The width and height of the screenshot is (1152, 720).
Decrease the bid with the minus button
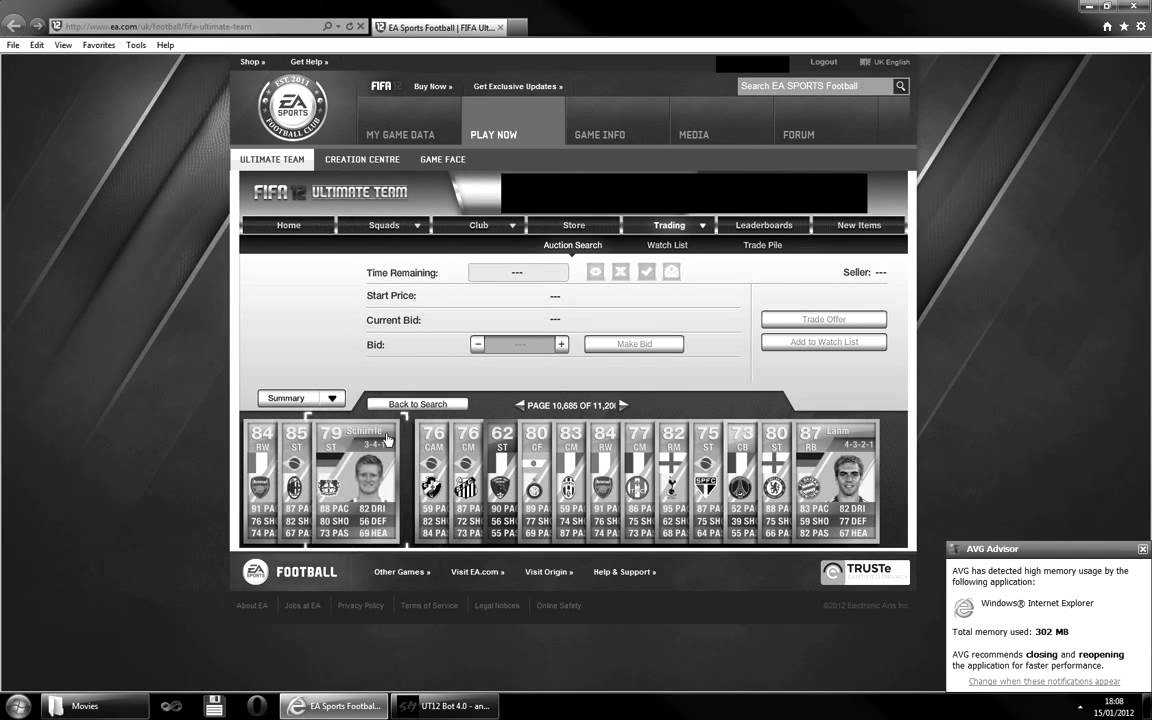478,344
